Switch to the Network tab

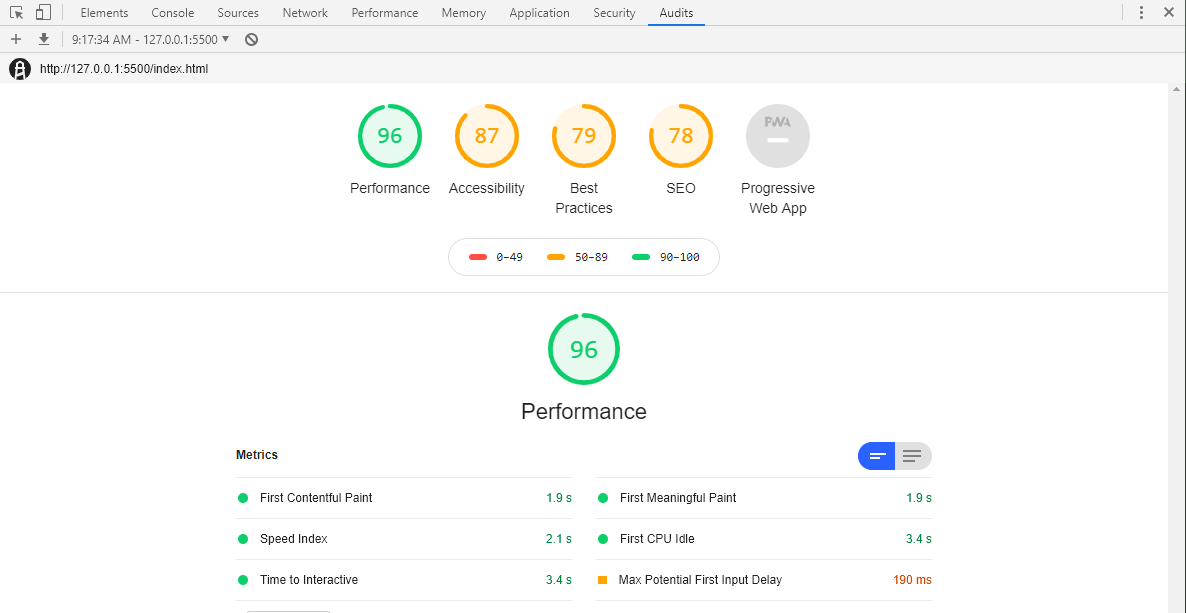point(305,13)
